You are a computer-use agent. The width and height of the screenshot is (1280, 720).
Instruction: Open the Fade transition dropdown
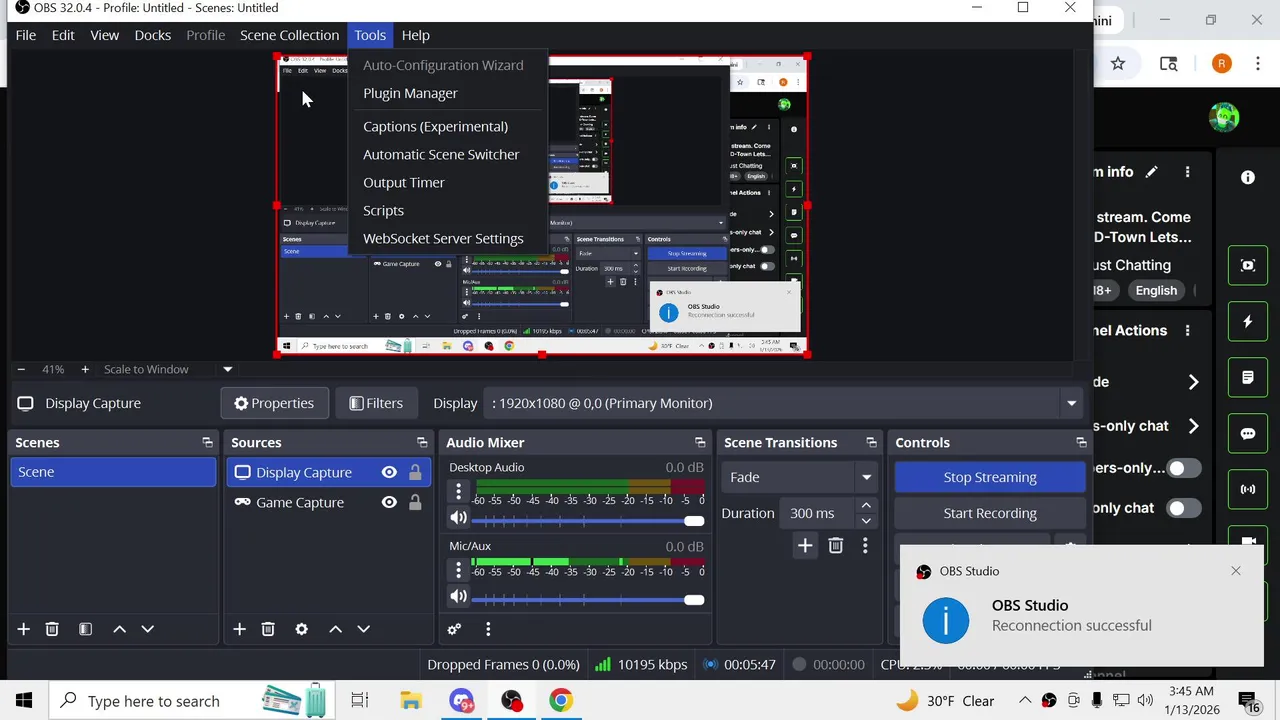click(x=799, y=477)
